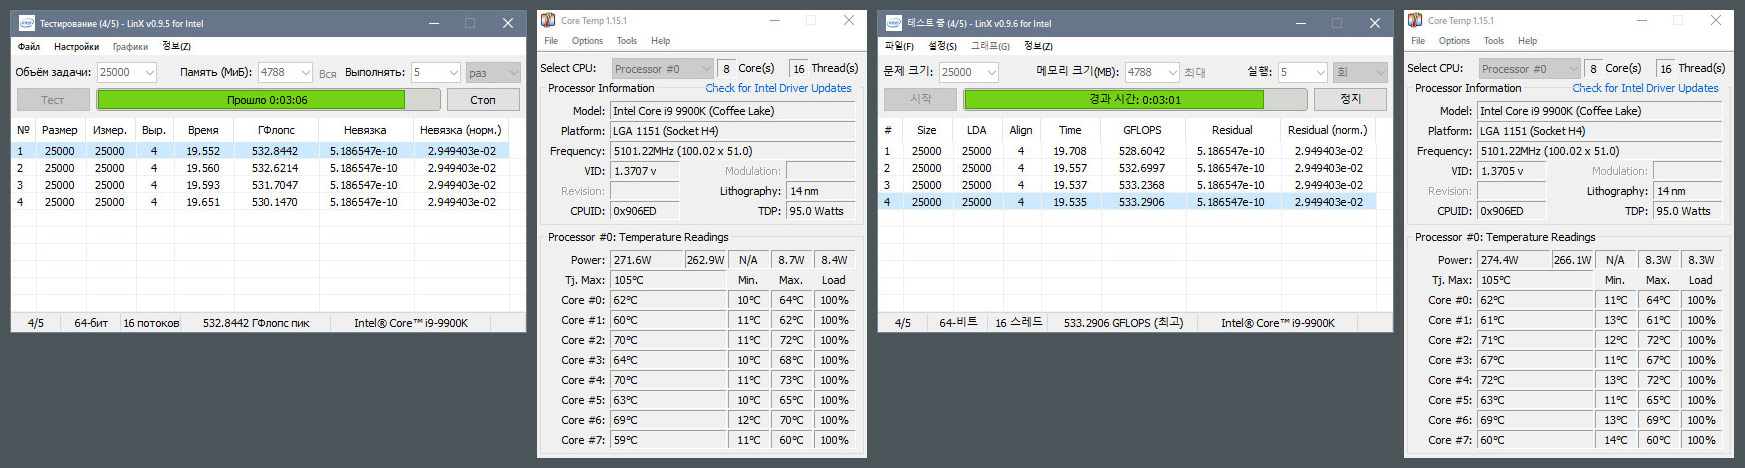Click Intel Driver Updates link in 1.3707 v window
The image size is (1745, 468).
pos(778,88)
